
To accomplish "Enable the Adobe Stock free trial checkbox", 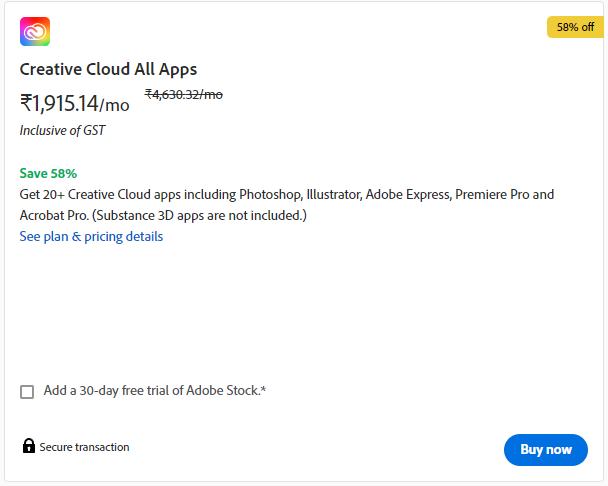I will tap(27, 392).
